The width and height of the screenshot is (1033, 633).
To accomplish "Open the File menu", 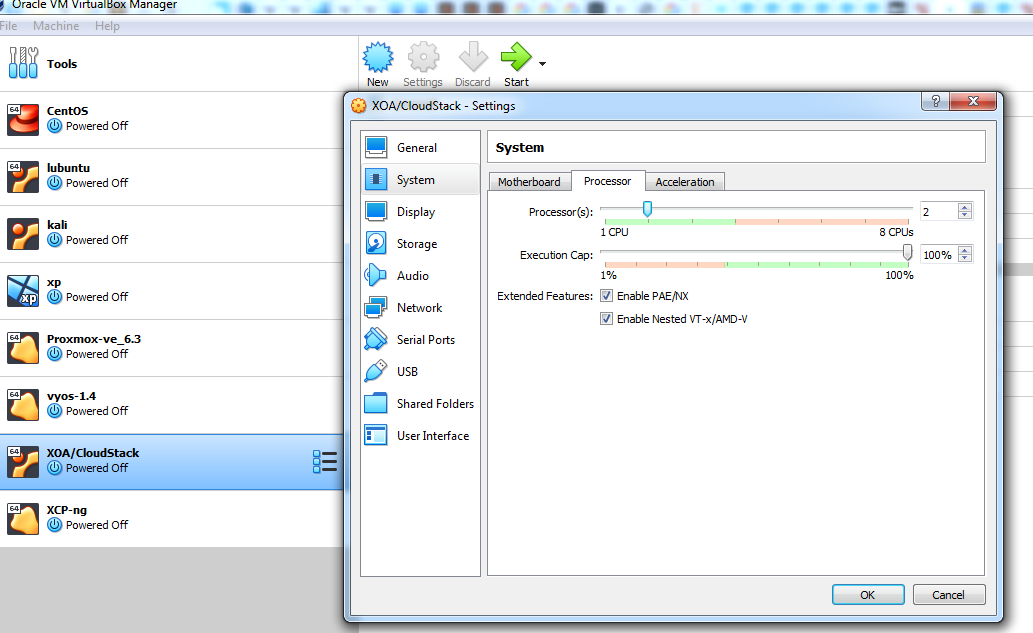I will pos(9,26).
